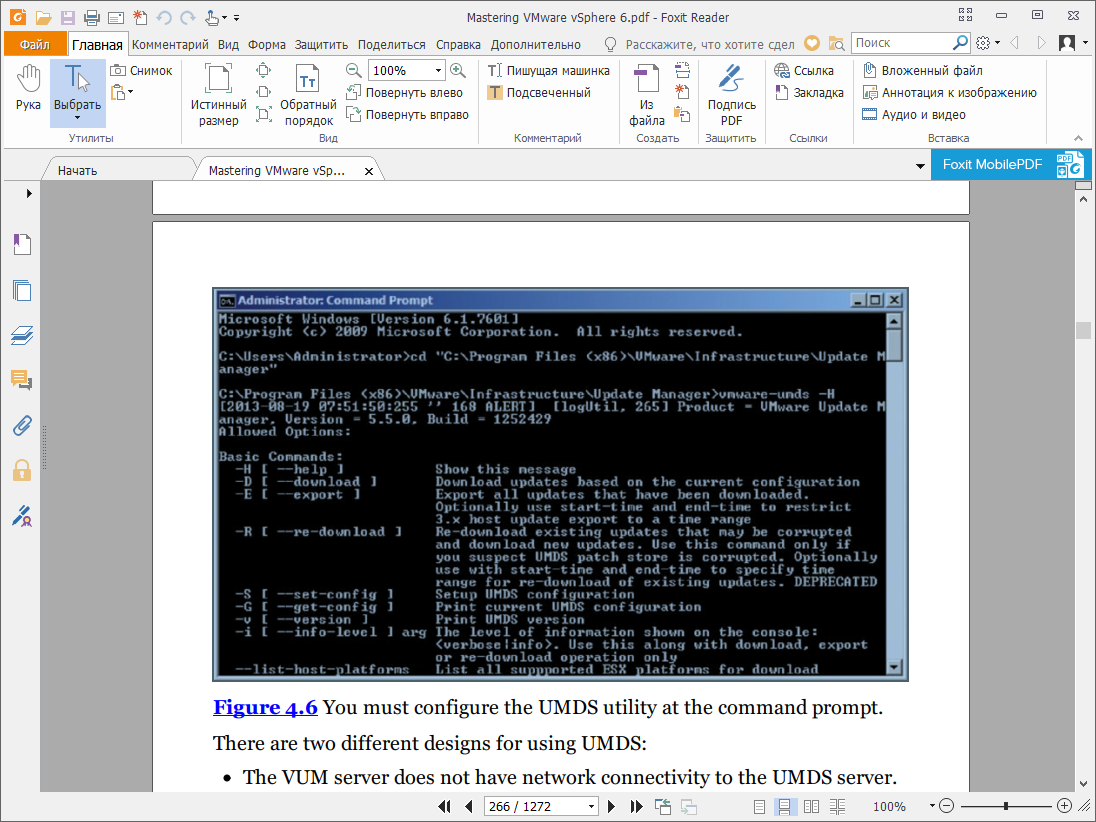Click the 'Расскажите, что хотите сделать' box
Screen dimensions: 1096x822
tap(709, 44)
